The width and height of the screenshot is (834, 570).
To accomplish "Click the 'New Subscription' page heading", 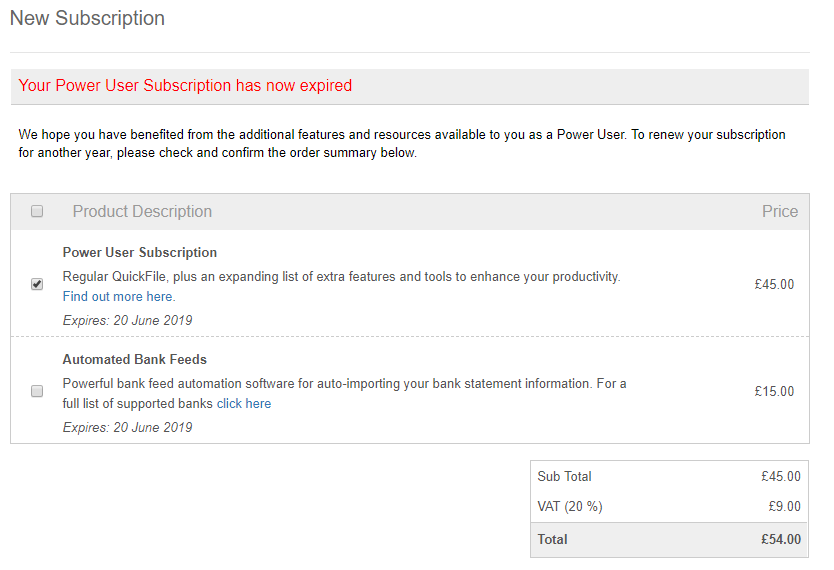I will coord(87,18).
